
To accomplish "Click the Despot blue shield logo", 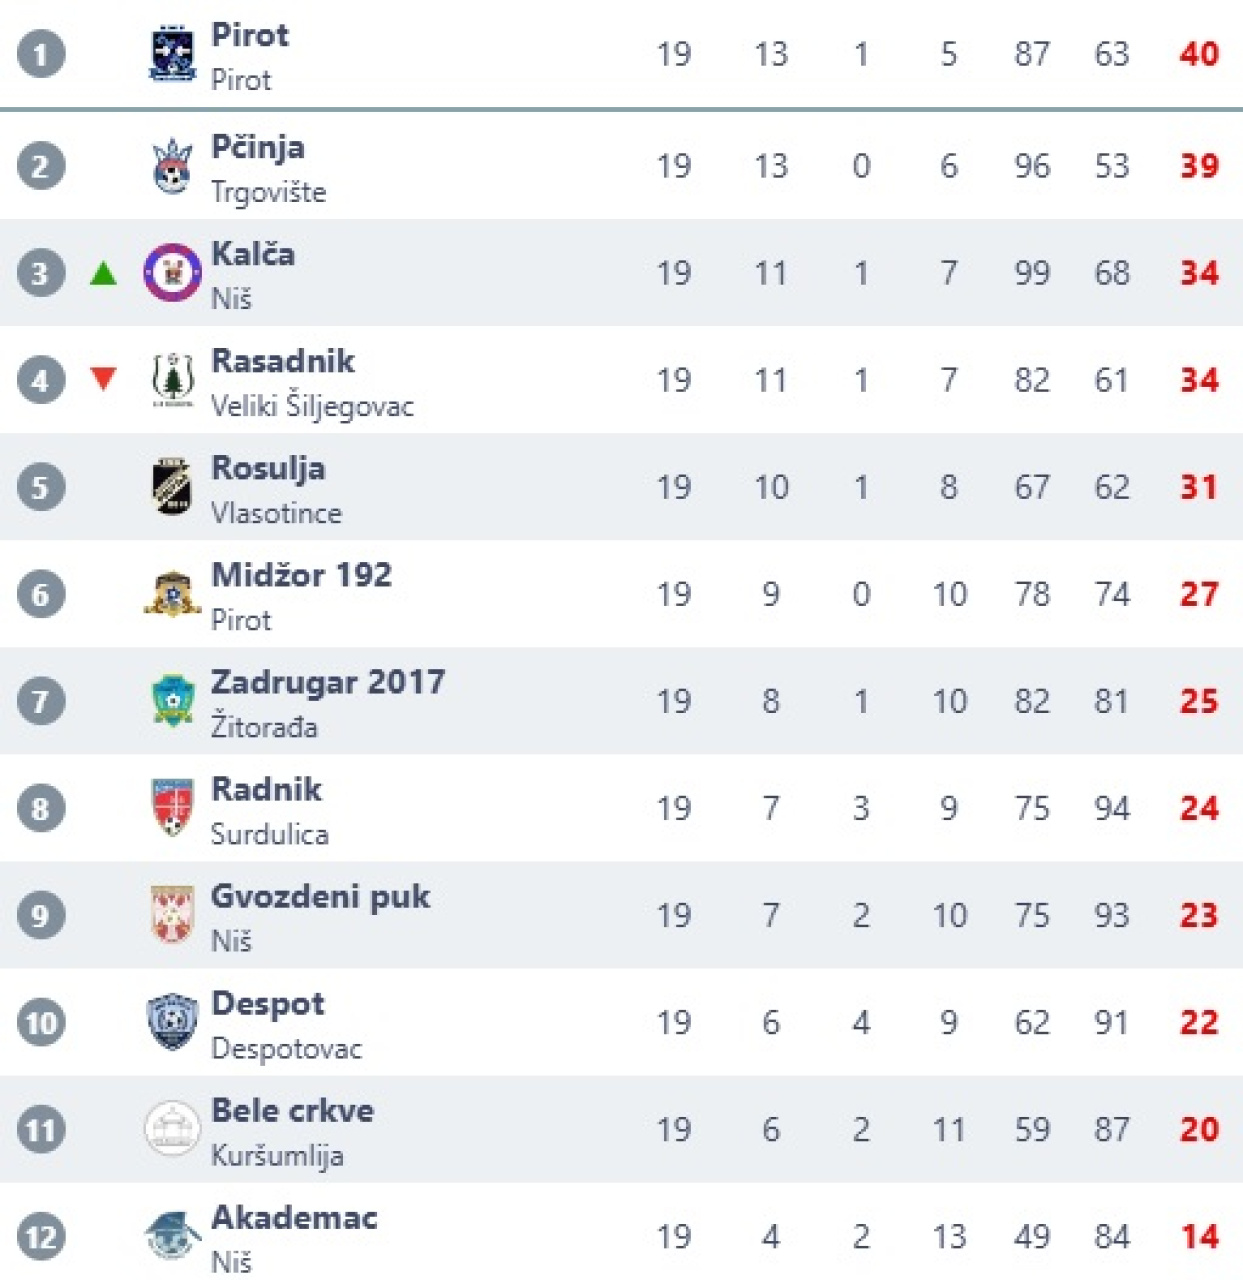I will point(172,1021).
